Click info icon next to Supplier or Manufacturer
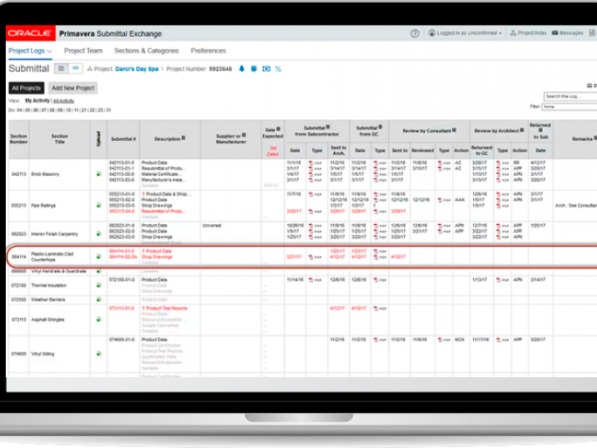The width and height of the screenshot is (597, 448). [244, 135]
